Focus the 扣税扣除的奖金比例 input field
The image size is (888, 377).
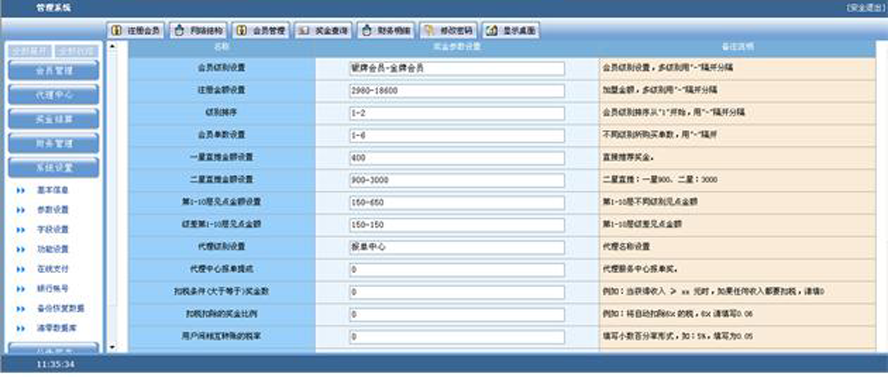coord(457,314)
